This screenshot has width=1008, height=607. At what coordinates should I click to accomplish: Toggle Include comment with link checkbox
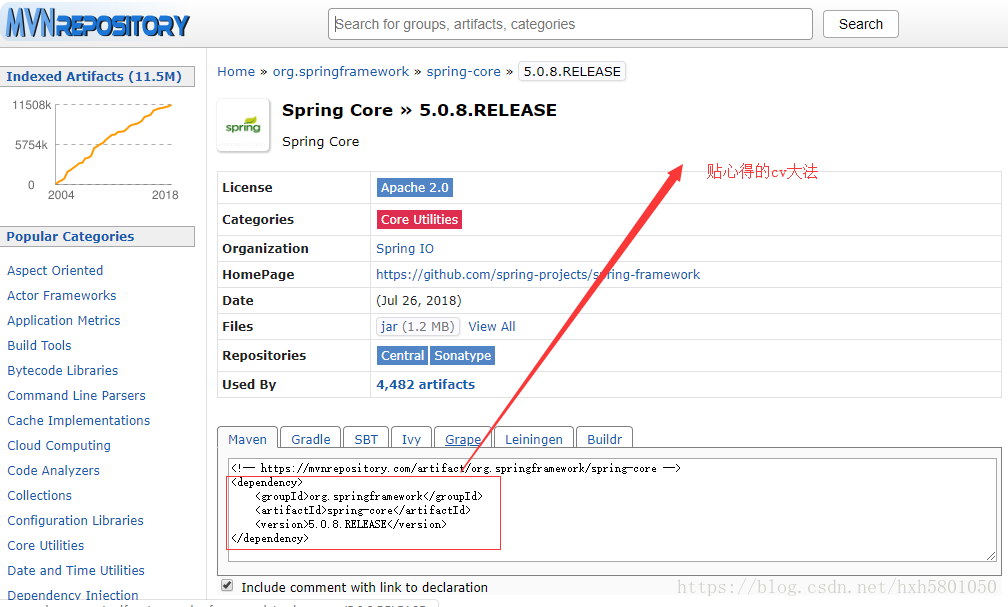pyautogui.click(x=227, y=585)
